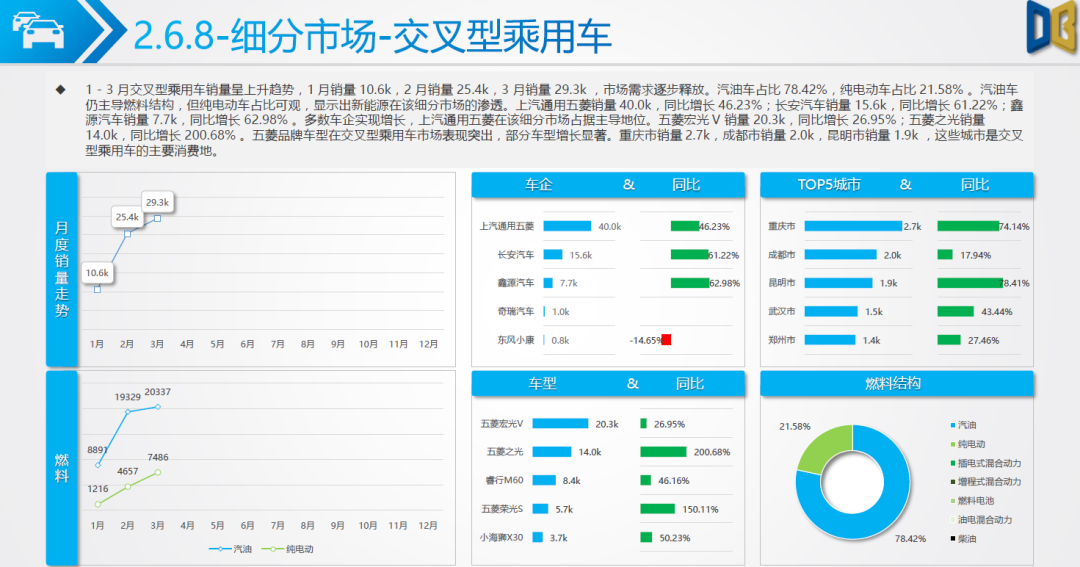This screenshot has height=567, width=1080.
Task: Click the 200.68% growth bar for 五菱之光
Action: click(663, 452)
